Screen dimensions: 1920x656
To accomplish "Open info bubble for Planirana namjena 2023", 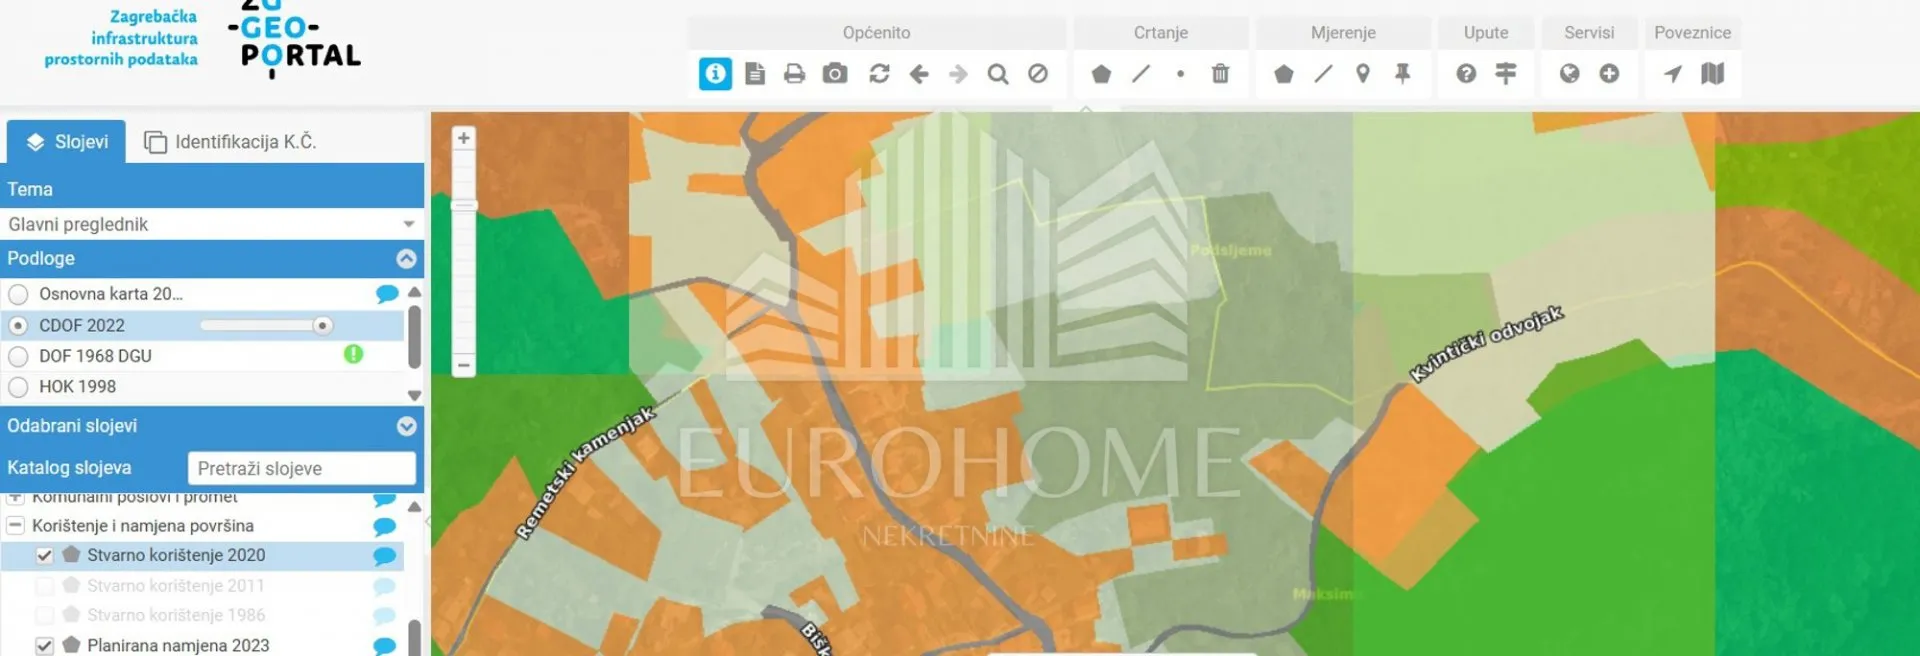I will (x=385, y=646).
